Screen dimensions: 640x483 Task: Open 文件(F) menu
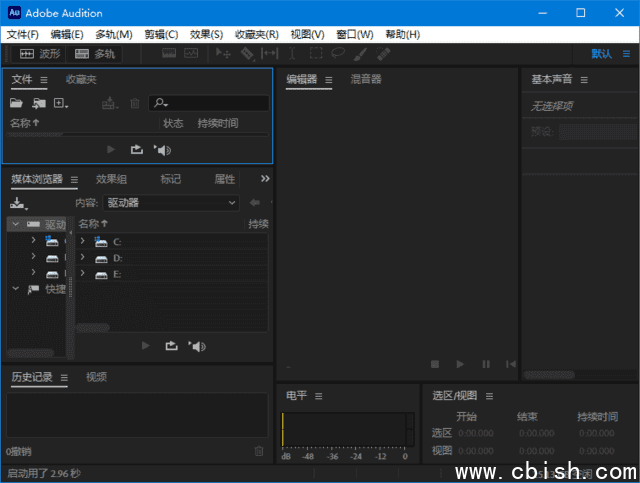click(22, 35)
